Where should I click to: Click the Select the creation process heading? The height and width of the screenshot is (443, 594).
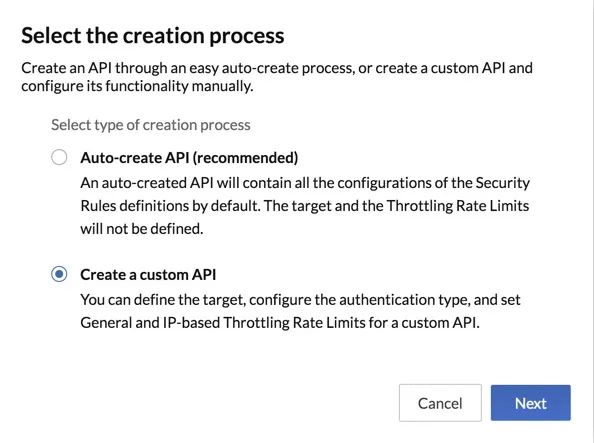tap(153, 36)
